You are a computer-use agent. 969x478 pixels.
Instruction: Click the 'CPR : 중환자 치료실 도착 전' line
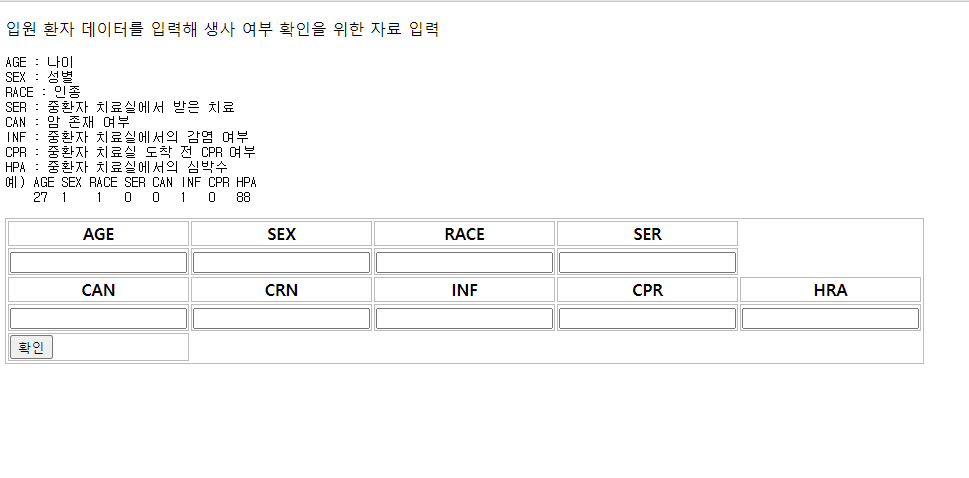(x=130, y=152)
